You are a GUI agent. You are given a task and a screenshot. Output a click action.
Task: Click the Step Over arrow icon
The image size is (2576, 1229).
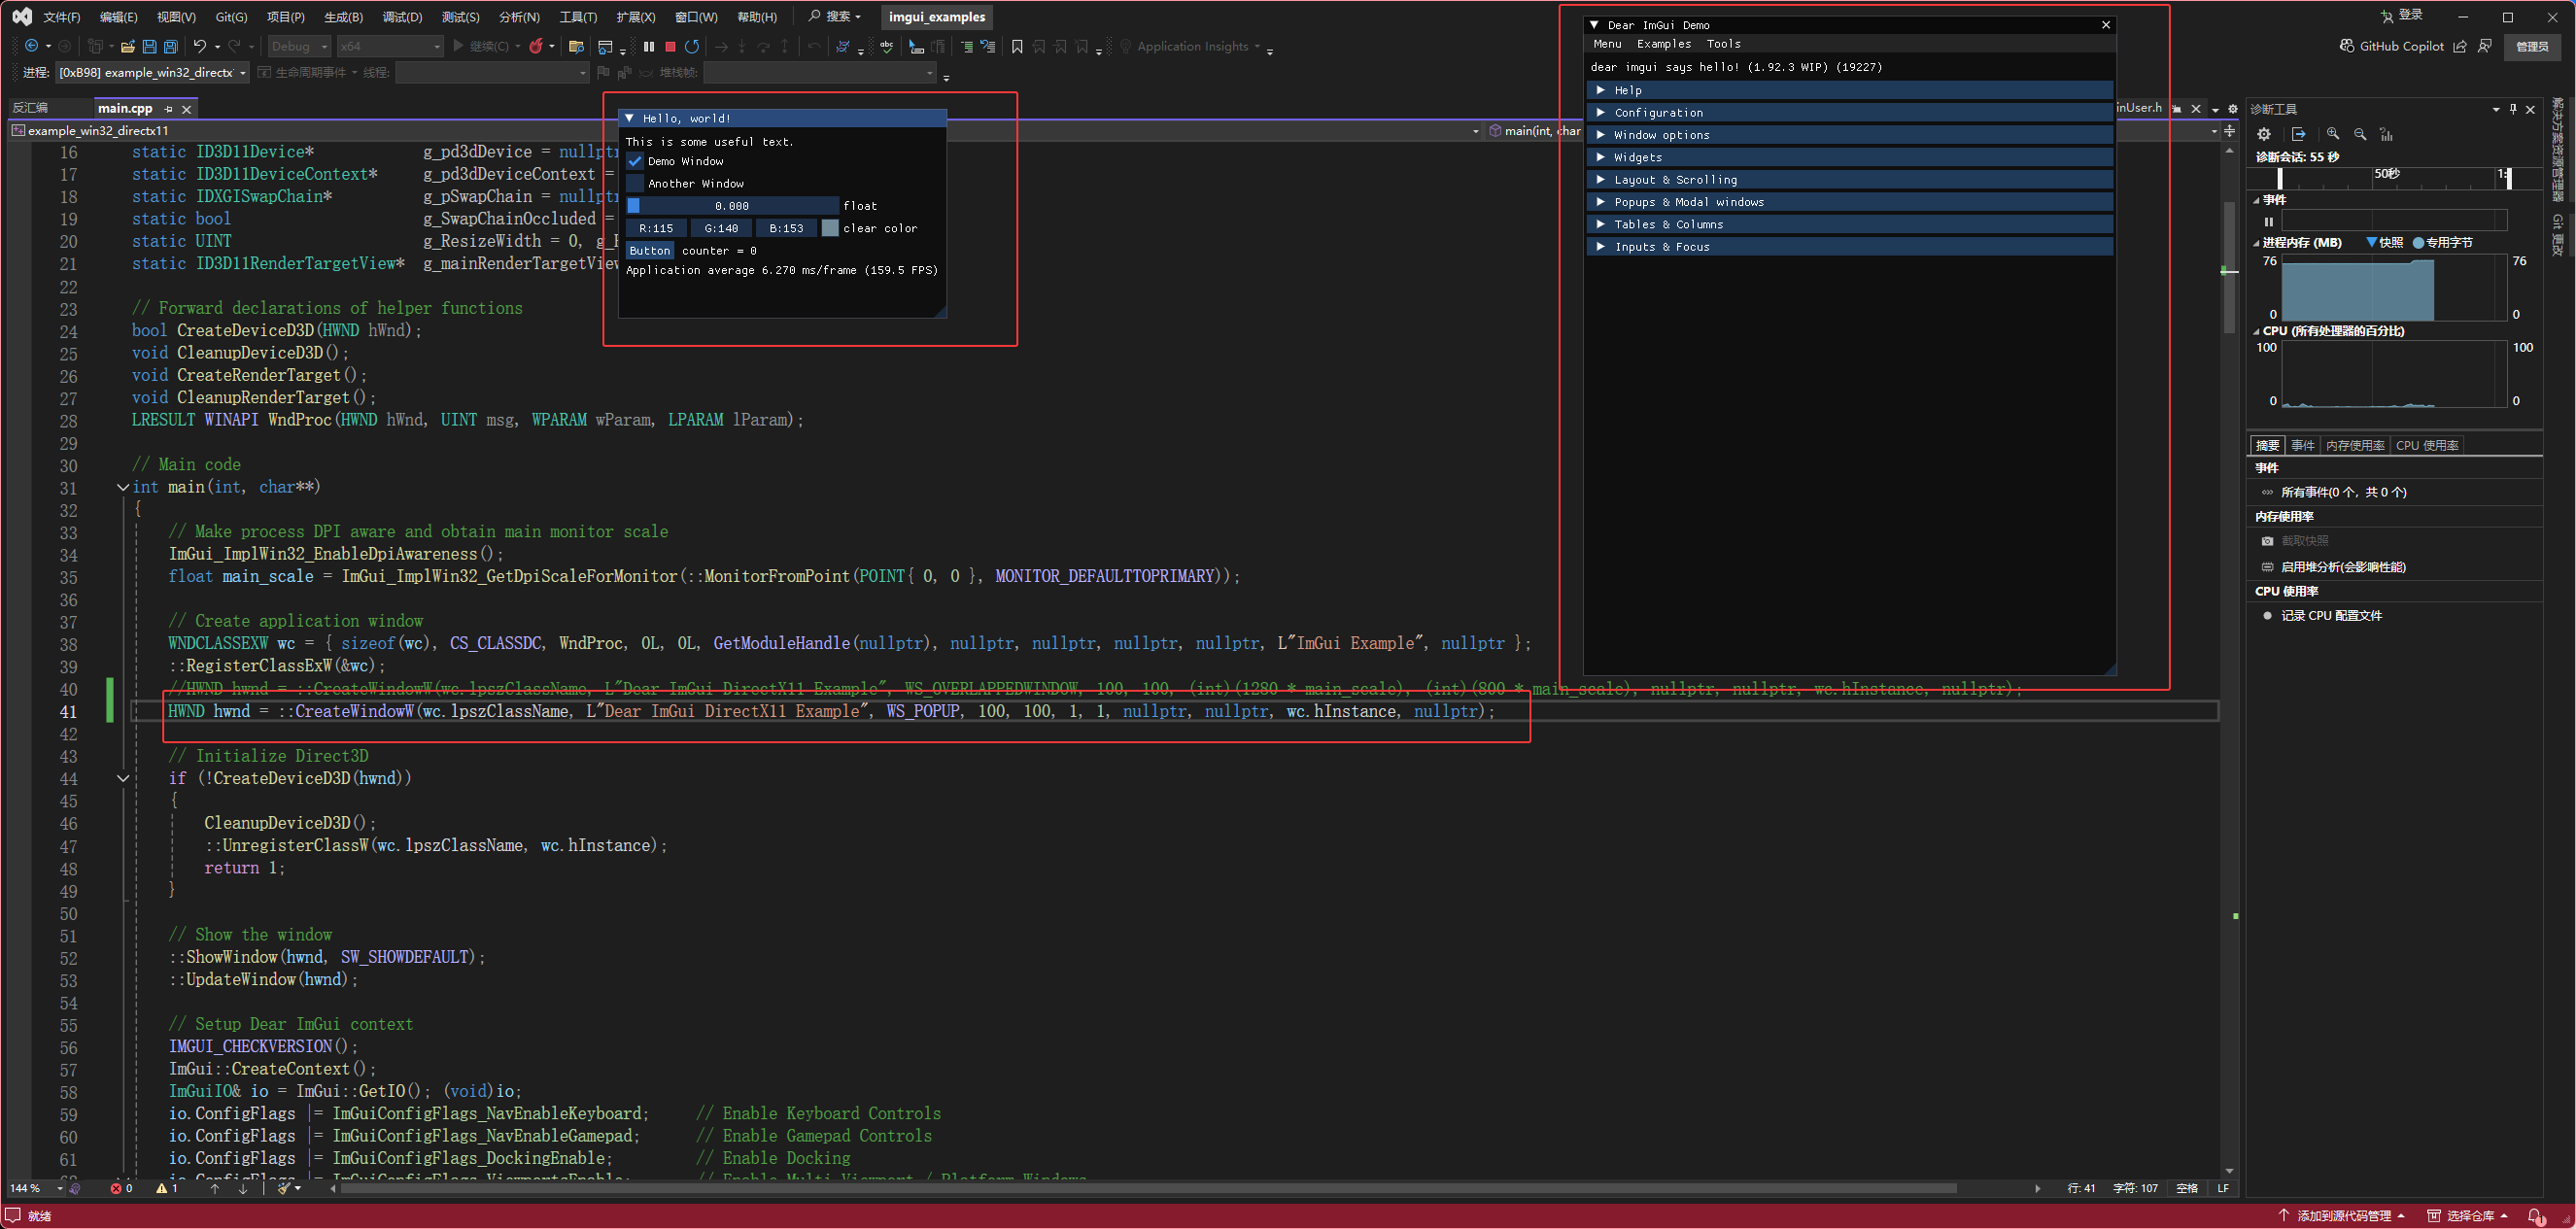click(764, 46)
